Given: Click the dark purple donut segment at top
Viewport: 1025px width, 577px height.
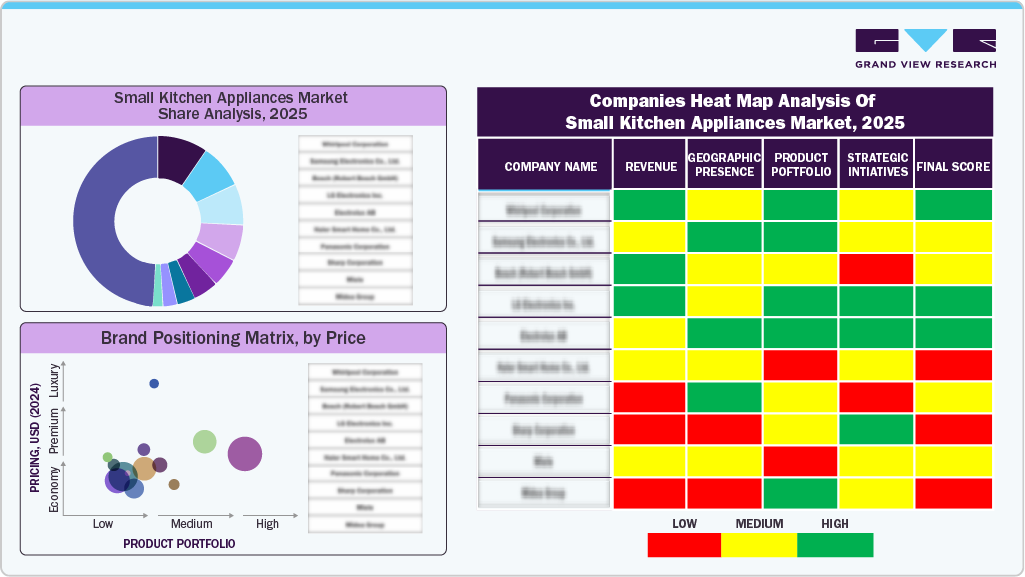Looking at the screenshot, I should [176, 157].
